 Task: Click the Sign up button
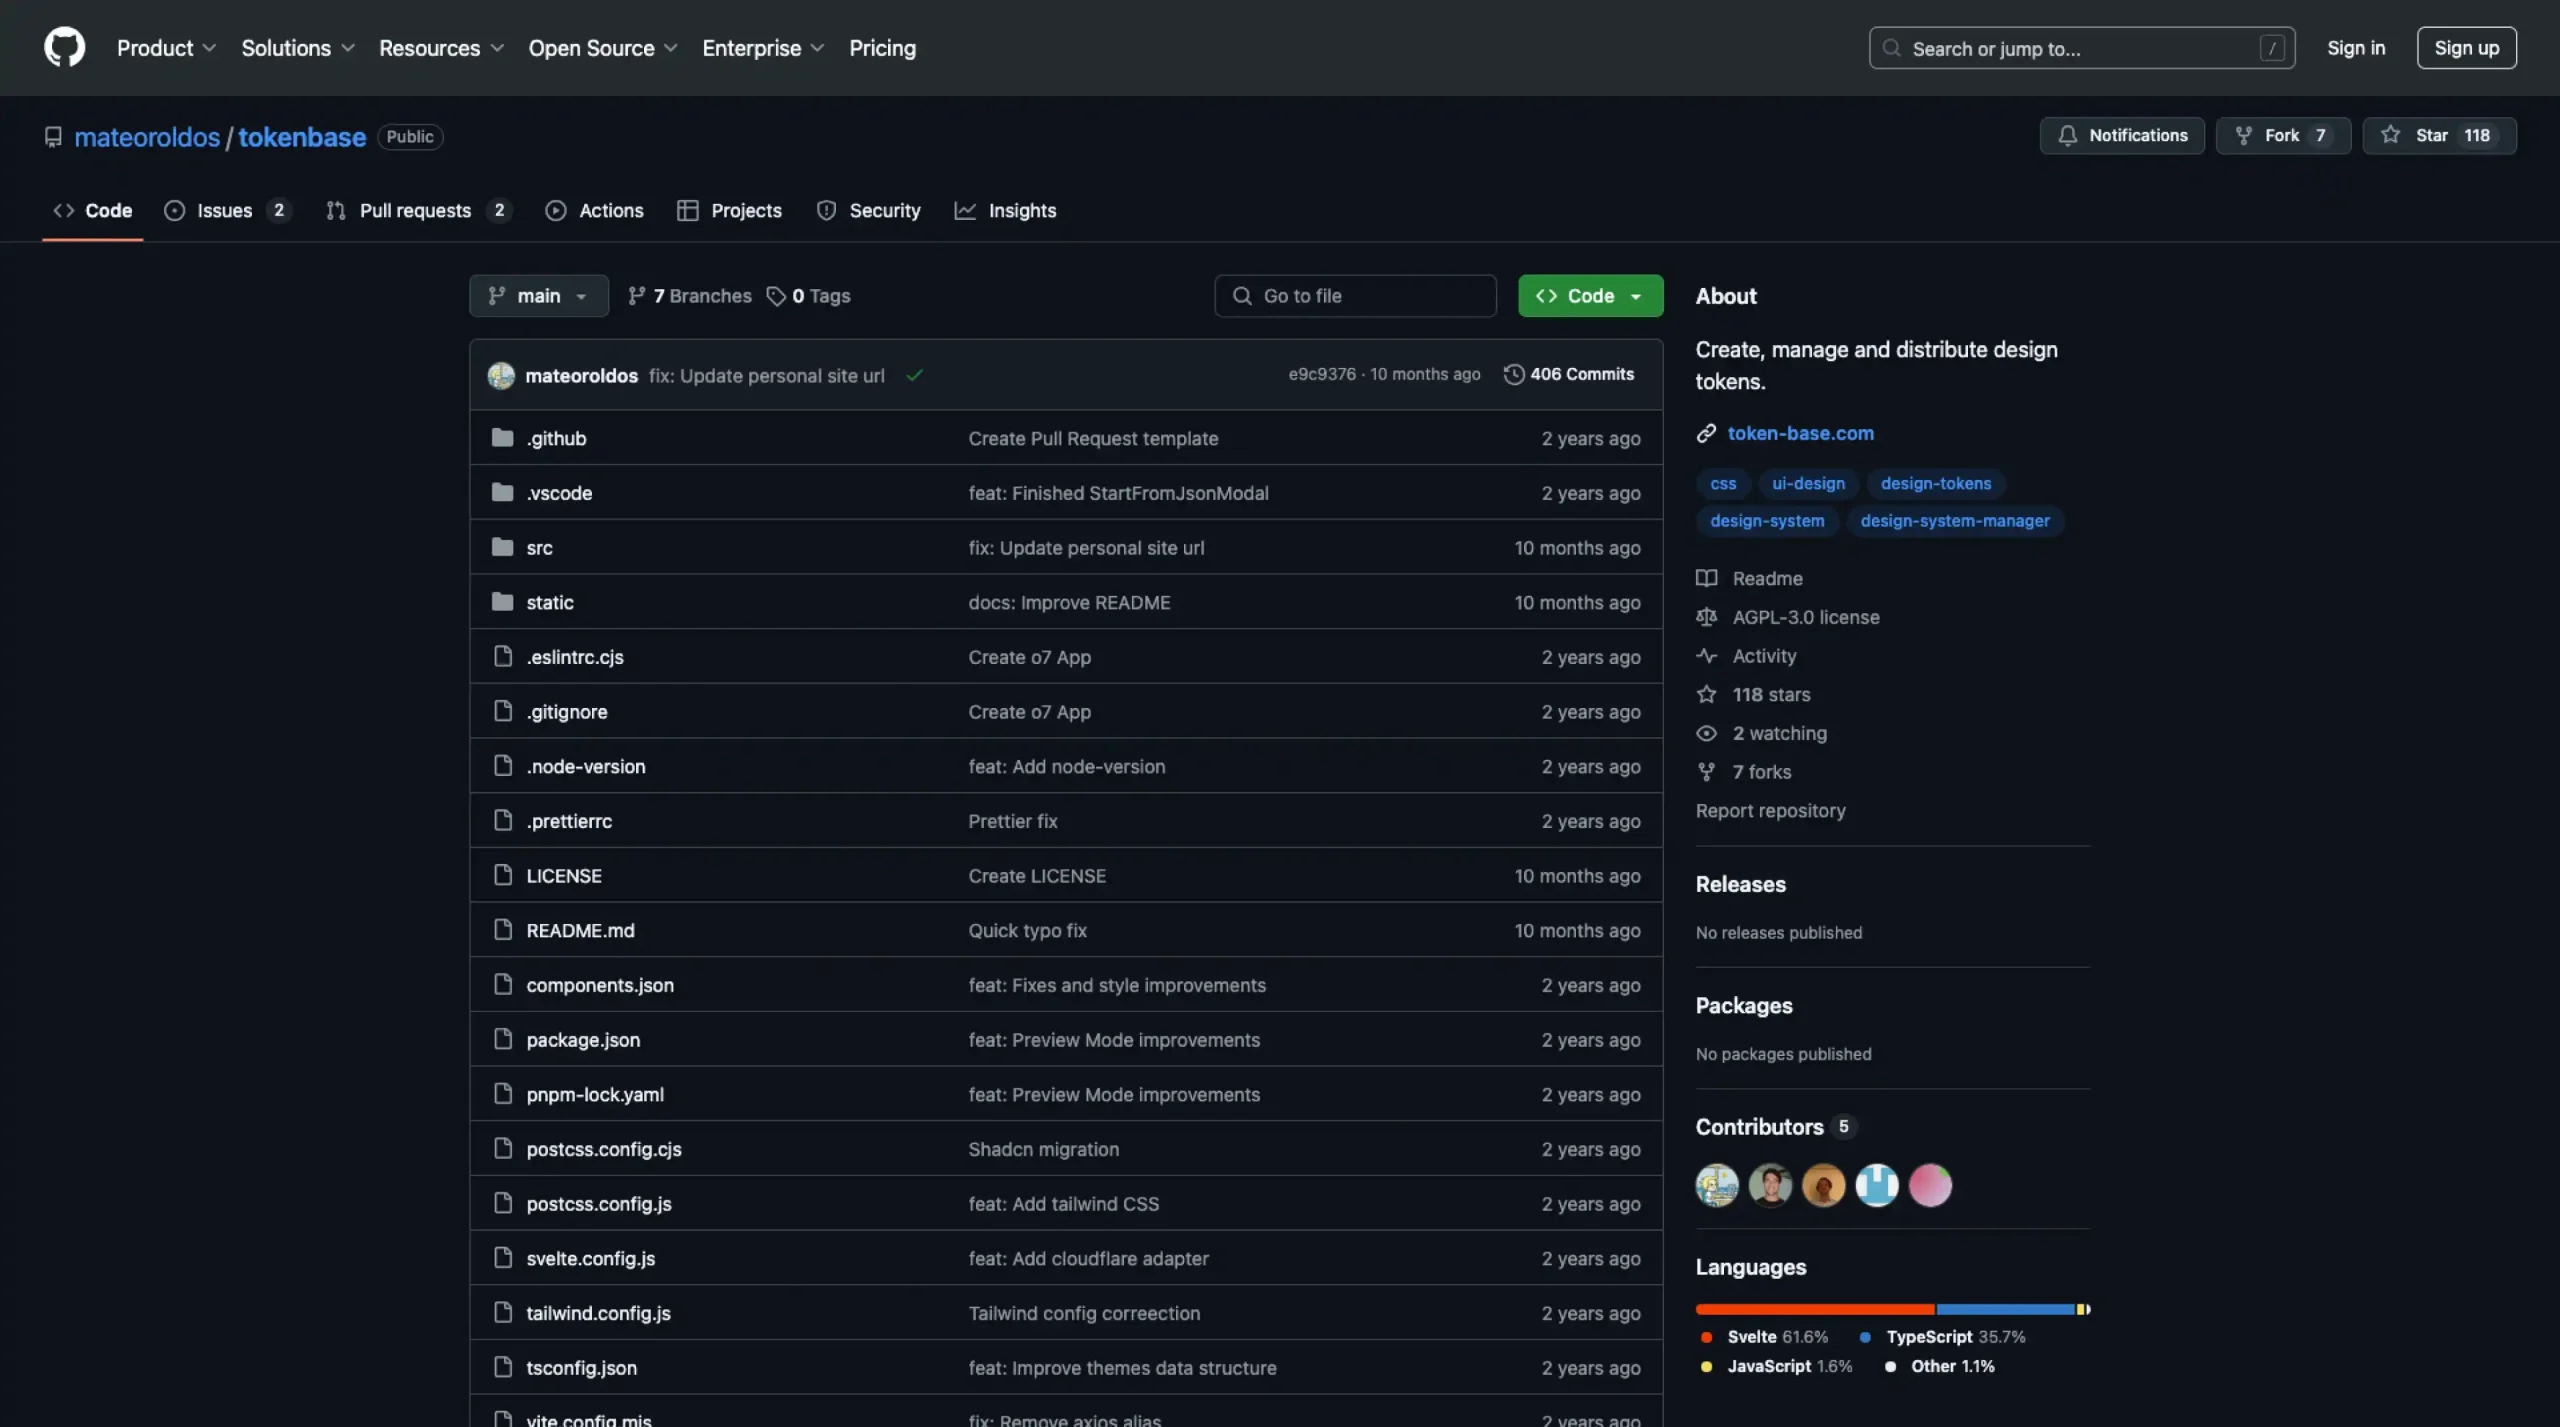pyautogui.click(x=2466, y=48)
